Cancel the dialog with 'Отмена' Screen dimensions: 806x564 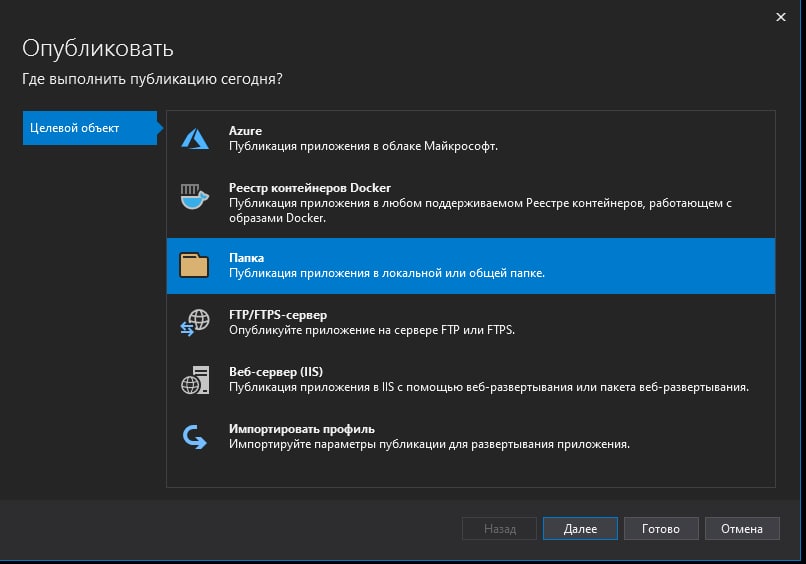coord(742,529)
